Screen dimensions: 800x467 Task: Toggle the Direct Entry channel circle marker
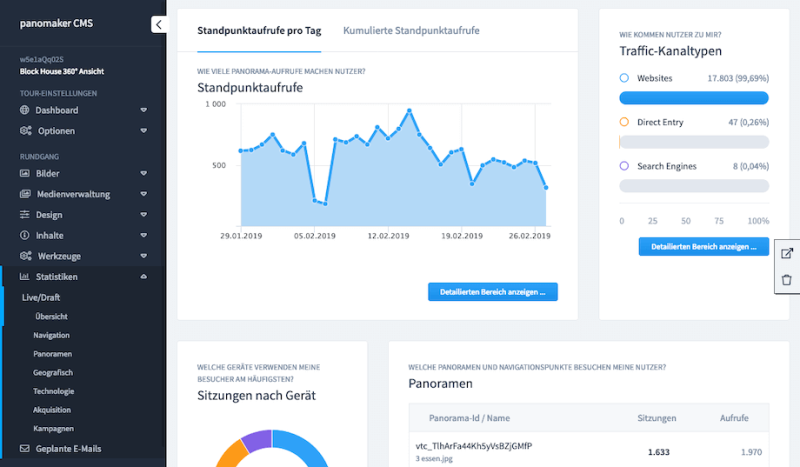click(625, 122)
